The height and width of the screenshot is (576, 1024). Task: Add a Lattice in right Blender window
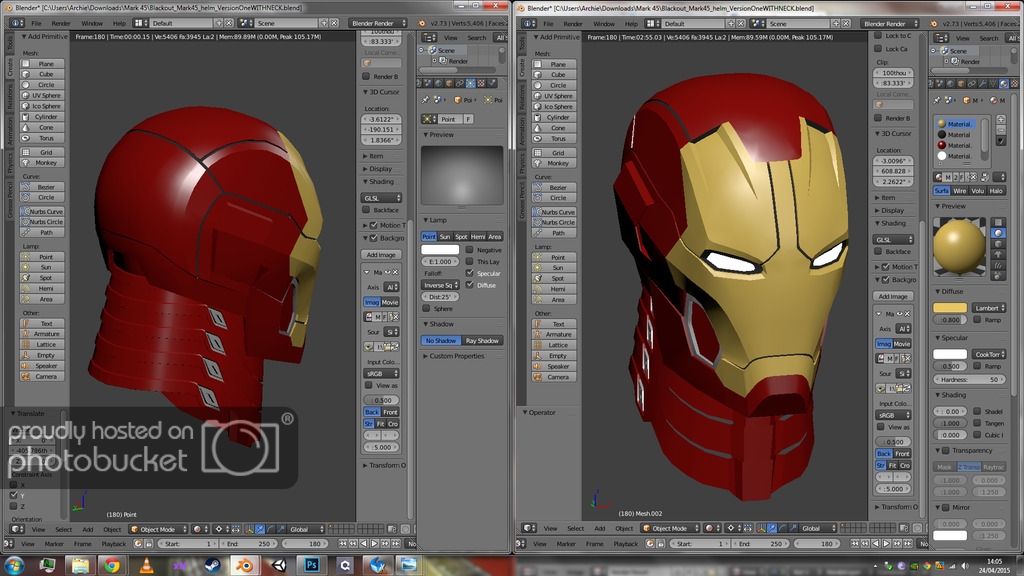[554, 345]
